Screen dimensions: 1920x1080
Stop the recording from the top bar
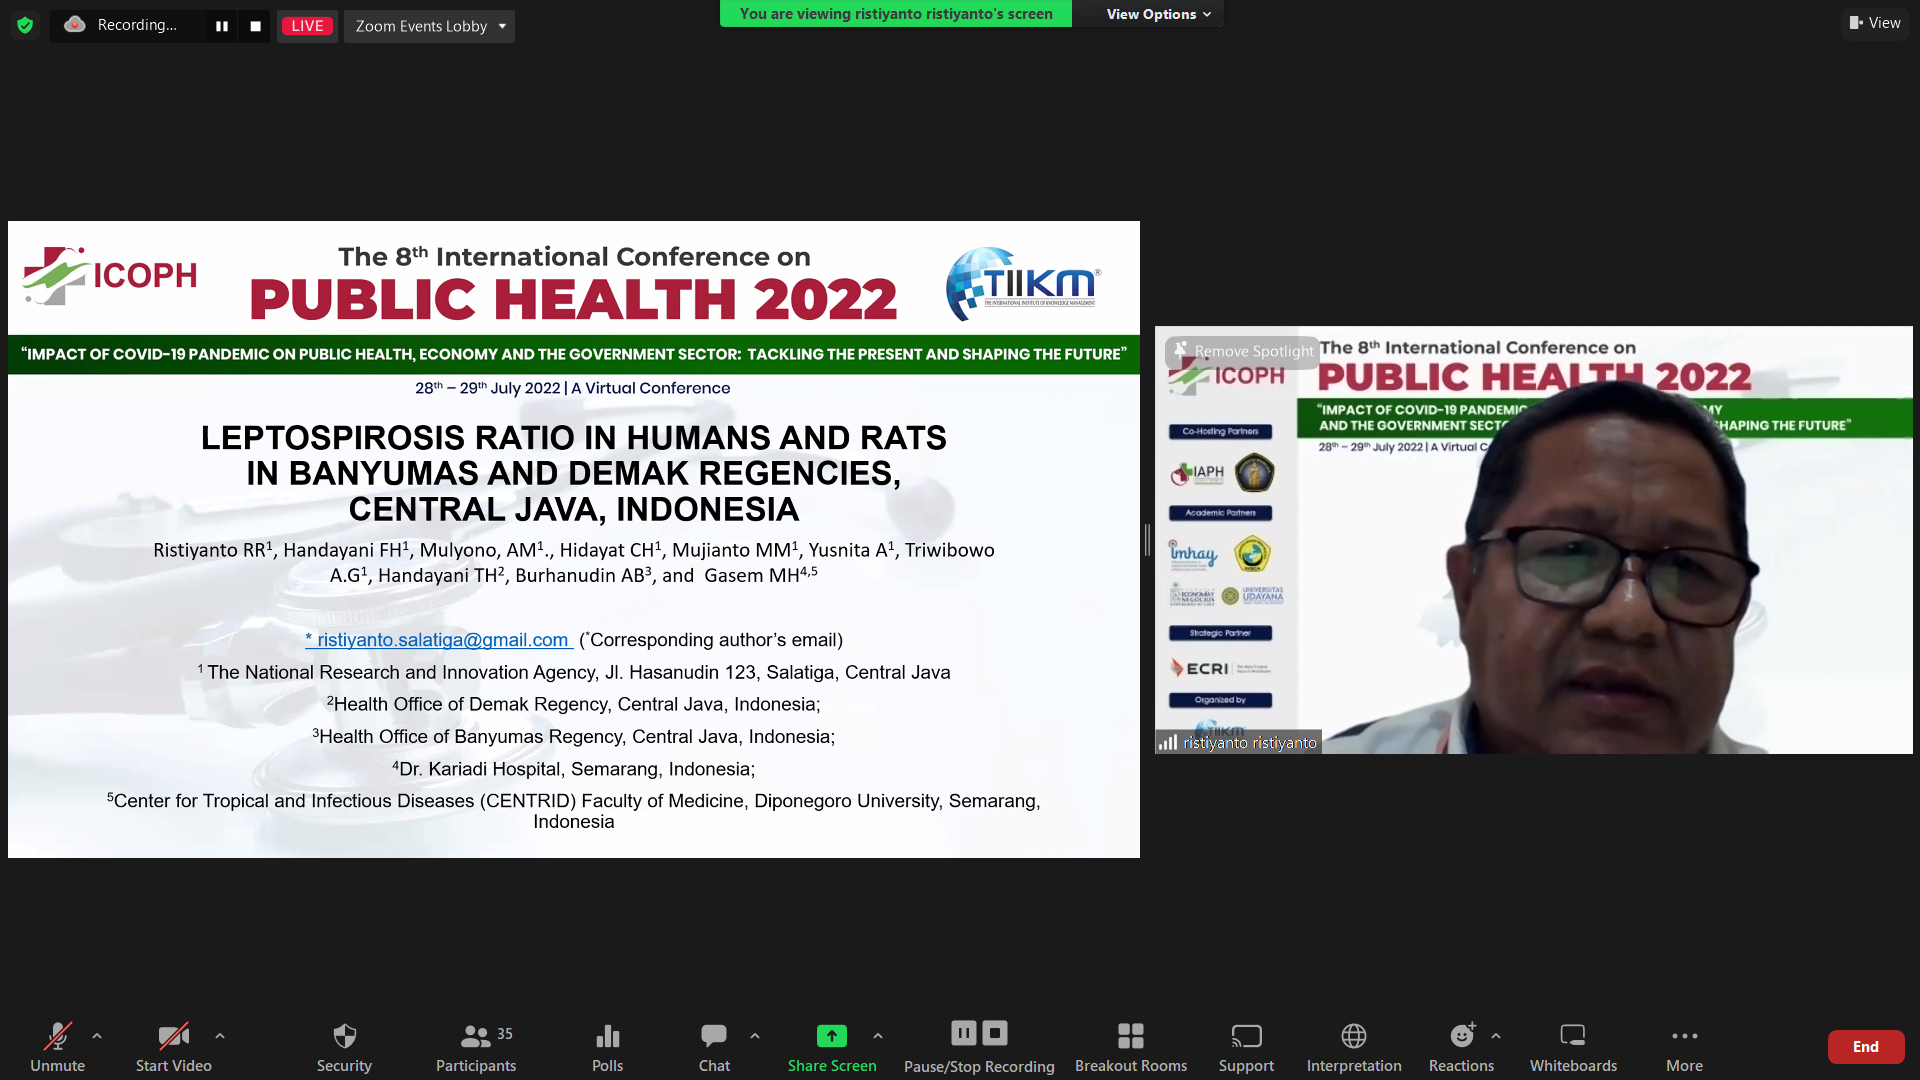click(x=255, y=26)
